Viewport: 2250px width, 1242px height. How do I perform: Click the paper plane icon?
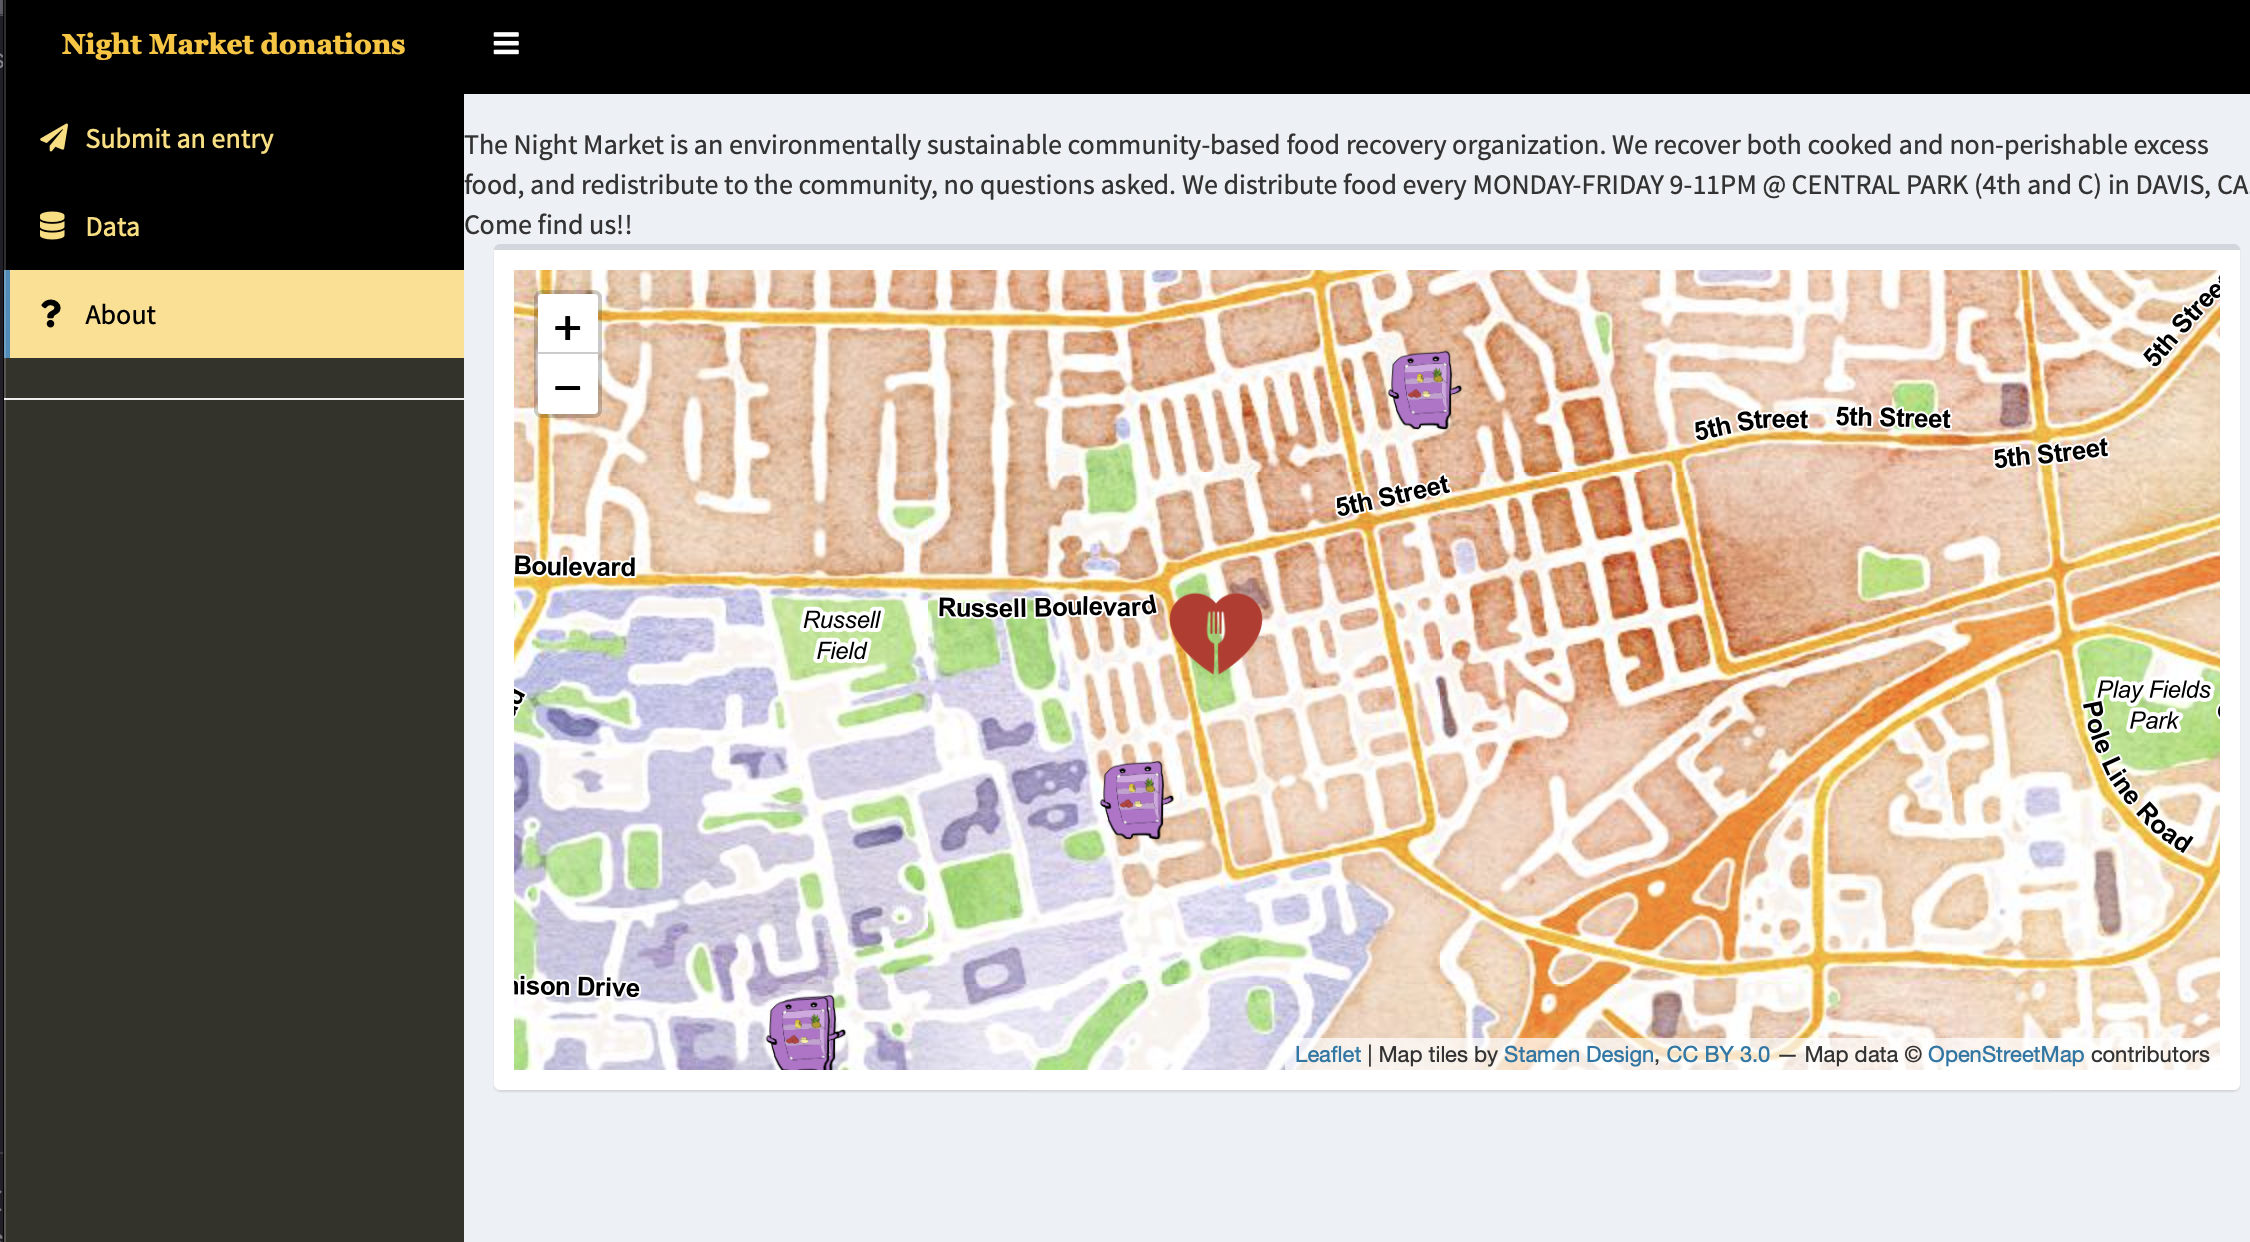click(x=54, y=138)
